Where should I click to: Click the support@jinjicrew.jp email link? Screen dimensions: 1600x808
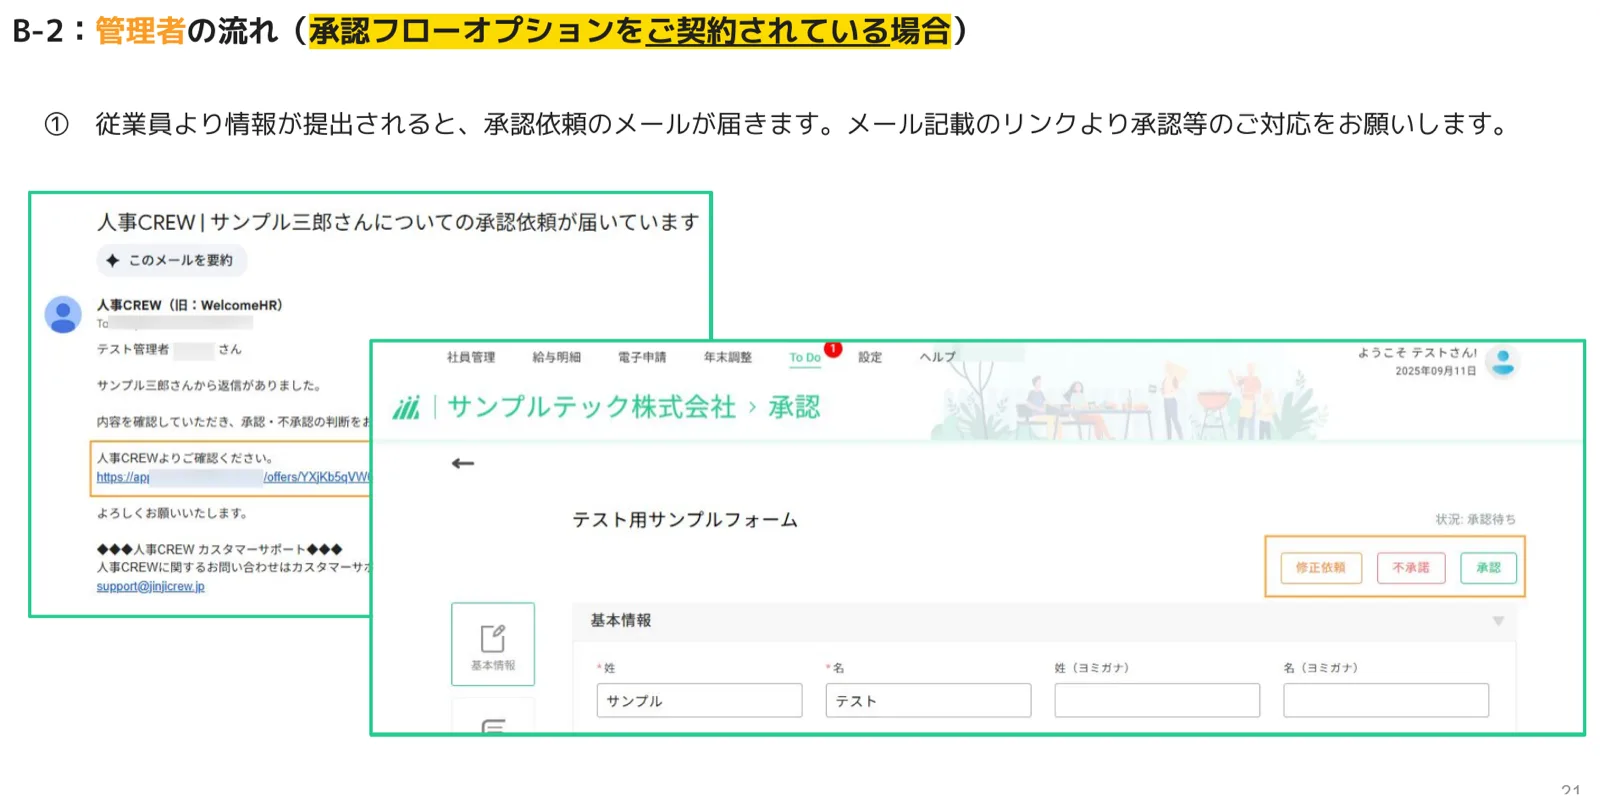pos(151,586)
